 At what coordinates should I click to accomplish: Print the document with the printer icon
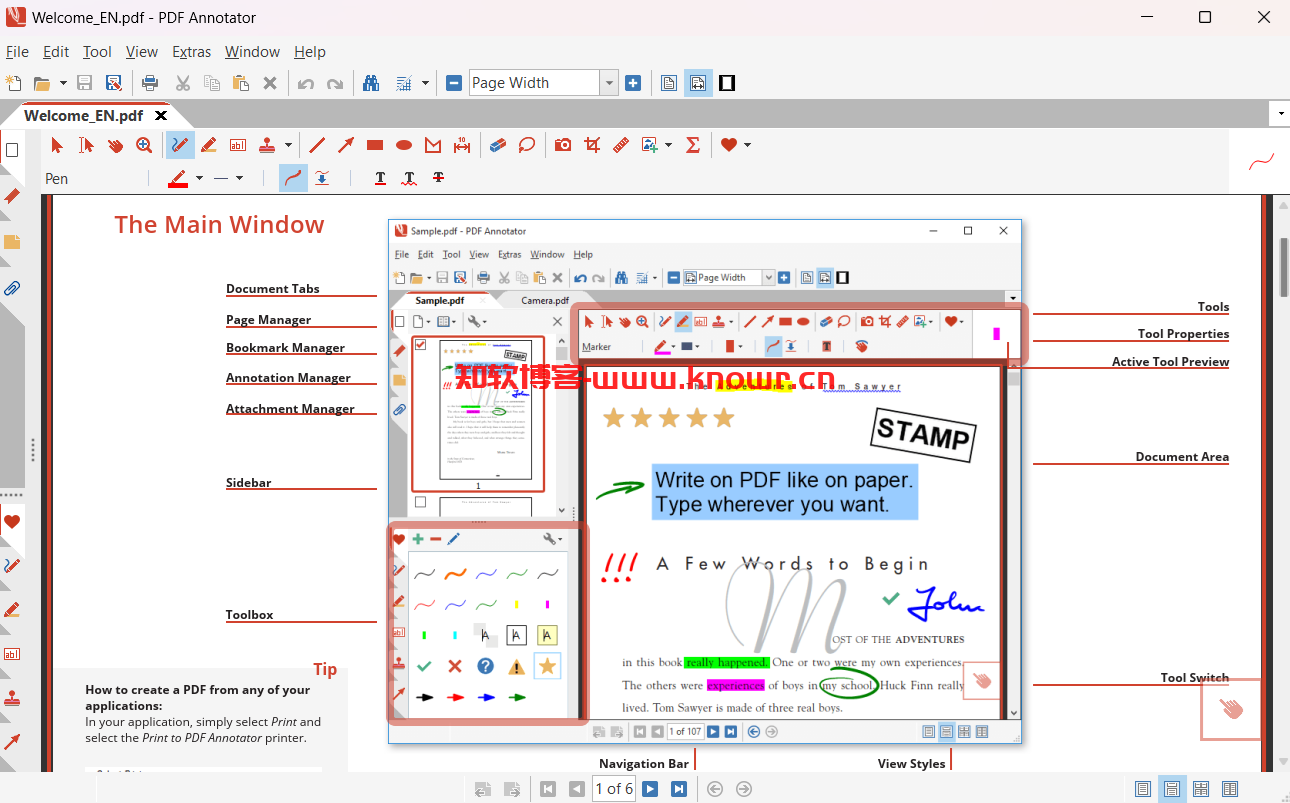(150, 83)
